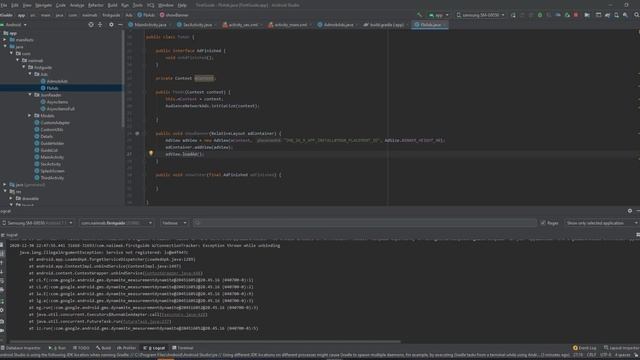The width and height of the screenshot is (640, 360).
Task: Open the Refactor menu
Action: (96, 5)
